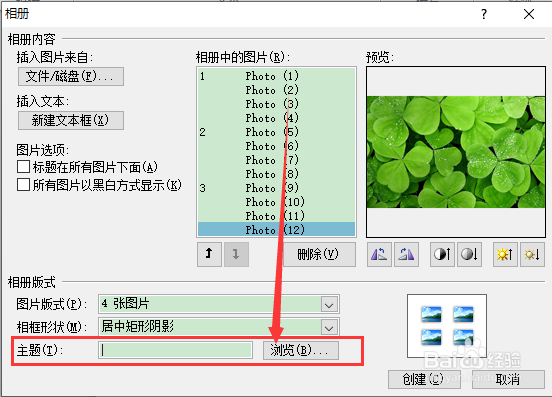The image size is (552, 397).
Task: Move selected photo up in list
Action: (209, 254)
